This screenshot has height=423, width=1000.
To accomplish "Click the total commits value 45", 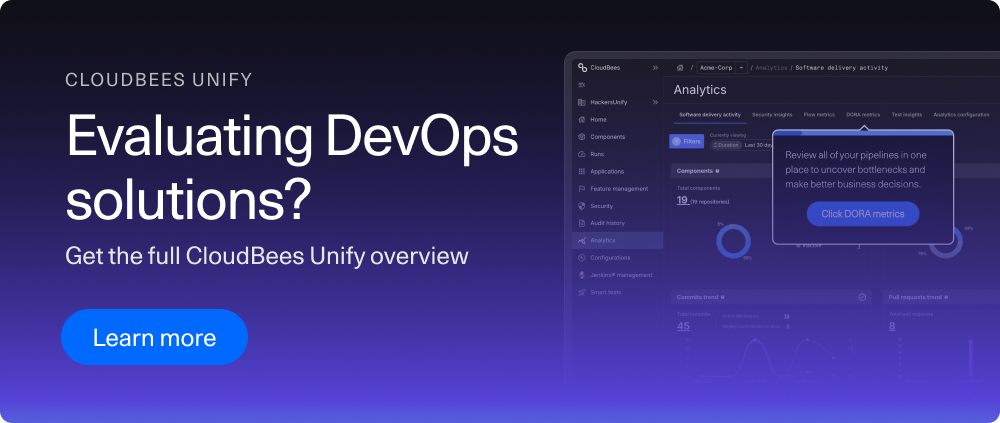I will (683, 326).
